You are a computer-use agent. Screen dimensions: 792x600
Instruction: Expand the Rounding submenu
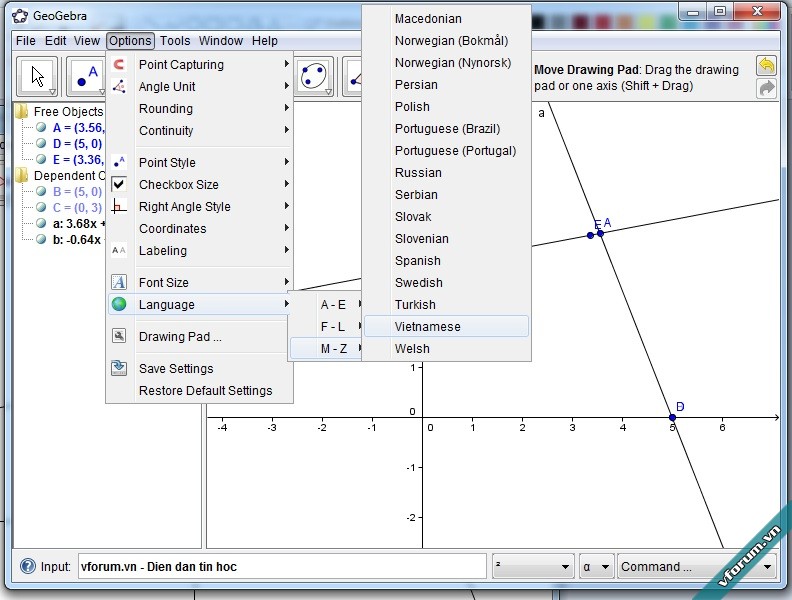click(x=286, y=108)
